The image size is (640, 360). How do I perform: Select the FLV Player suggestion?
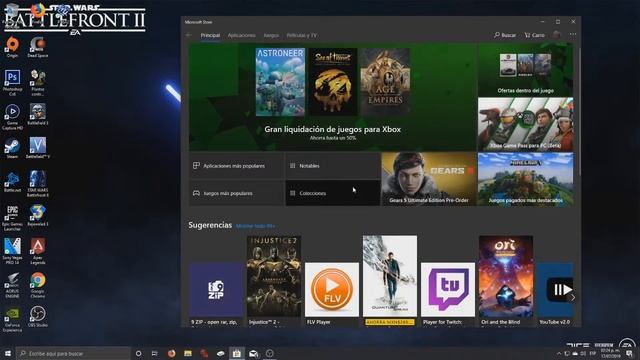[x=332, y=294]
